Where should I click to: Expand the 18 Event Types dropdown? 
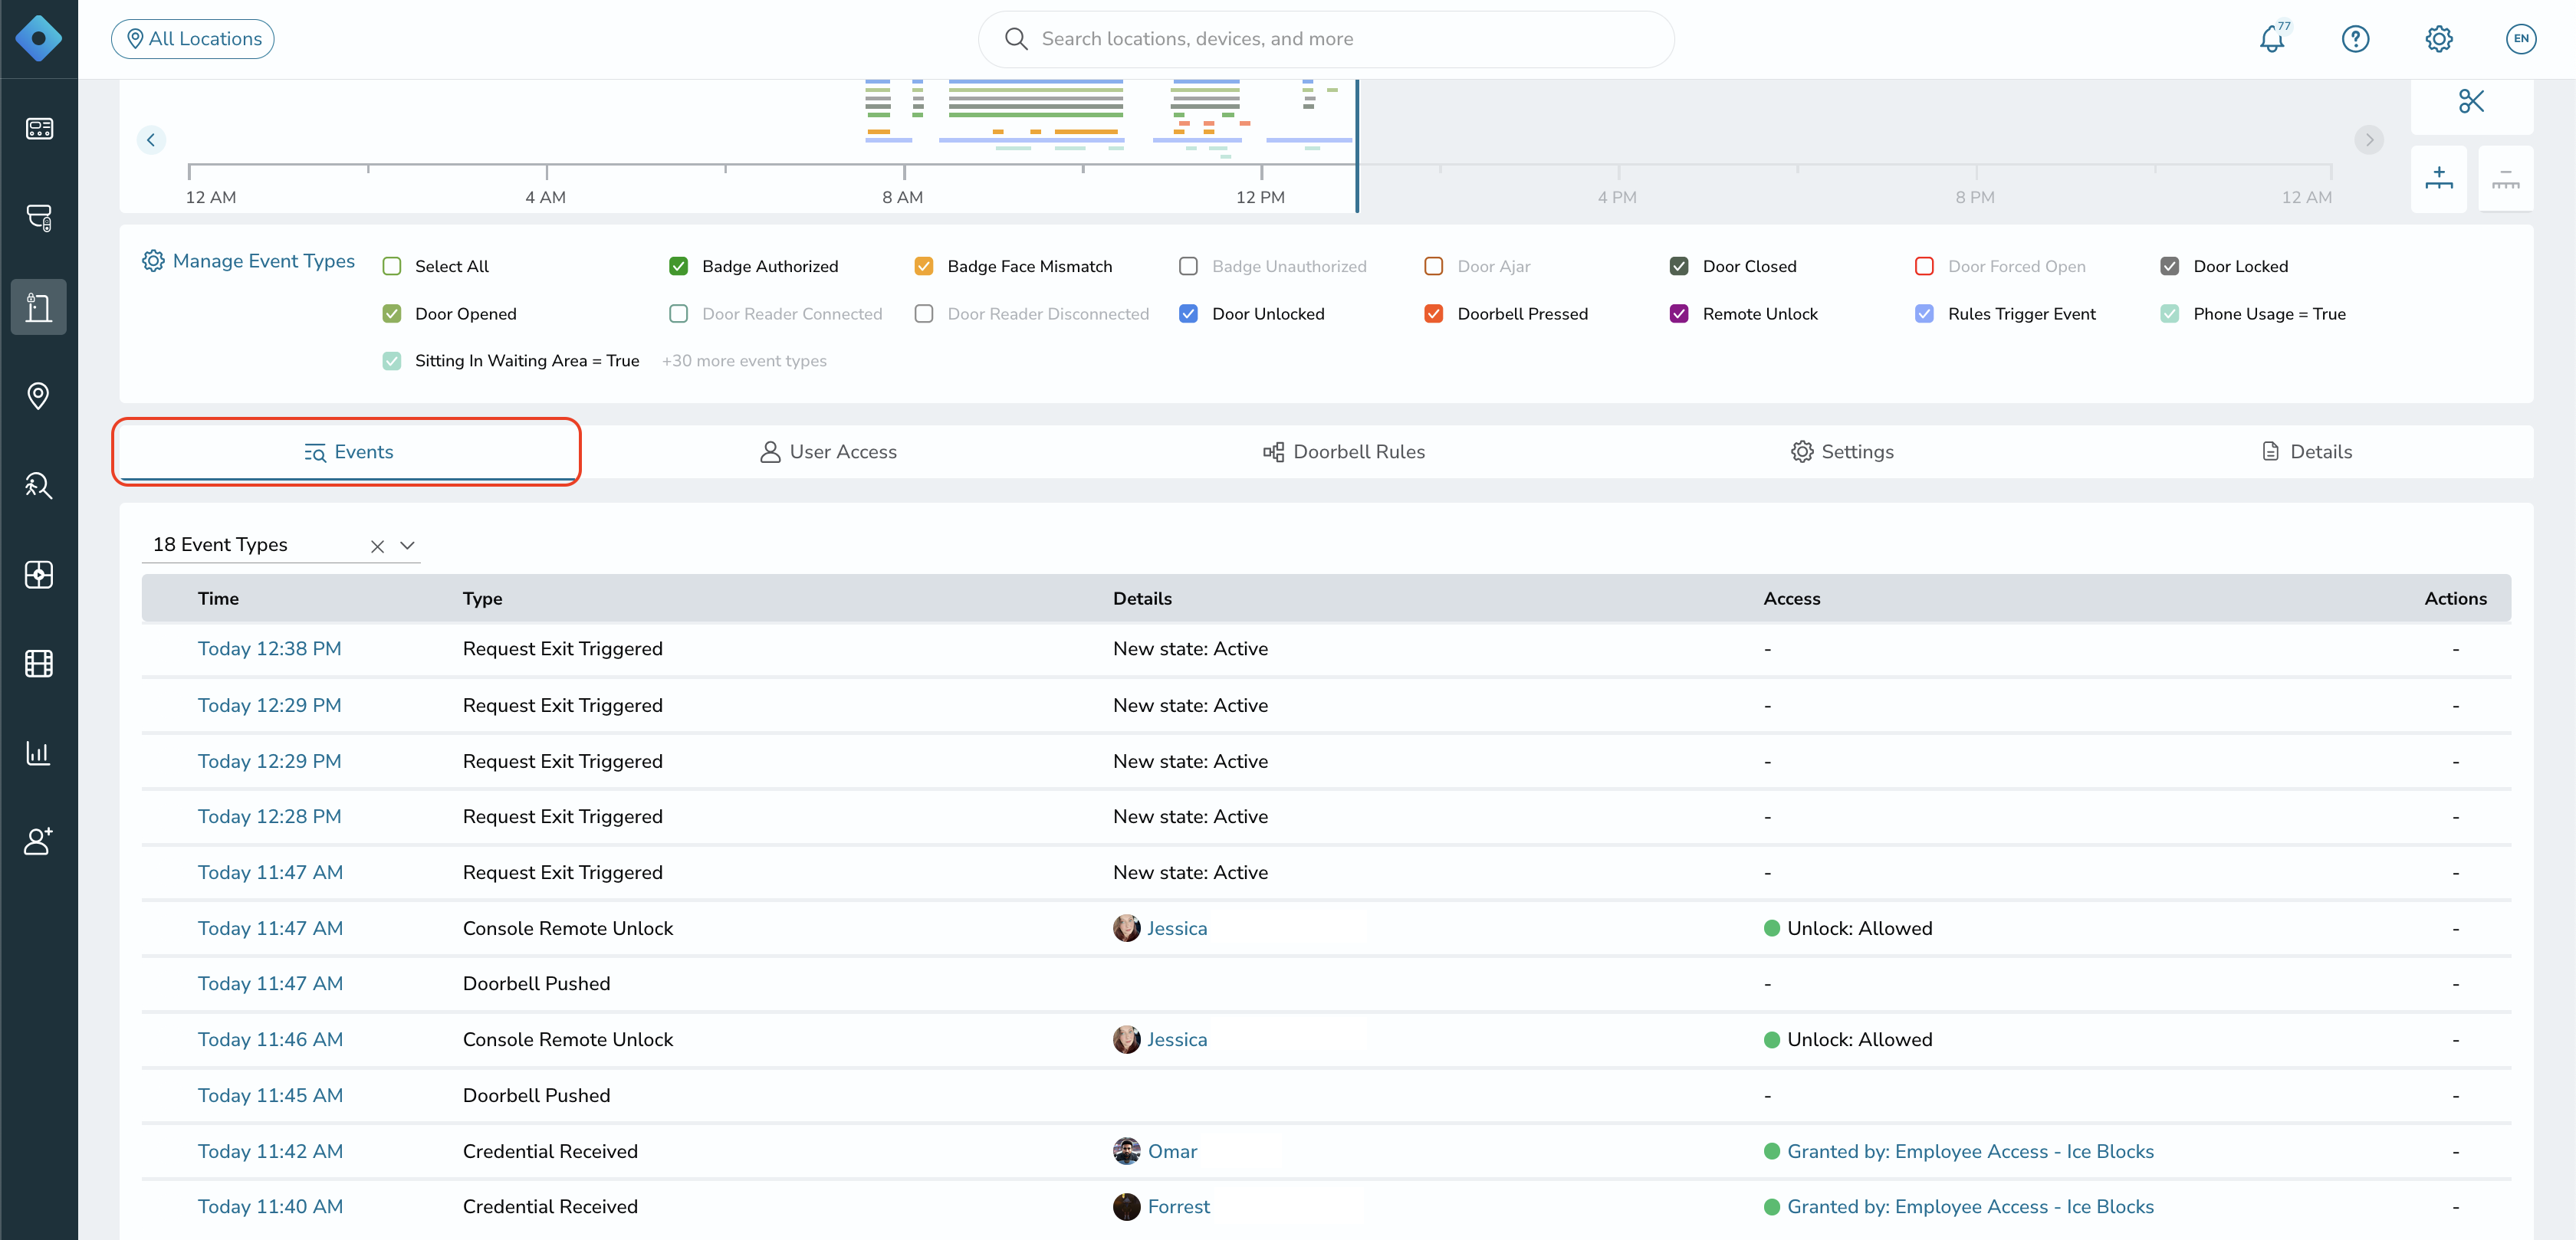click(x=407, y=546)
